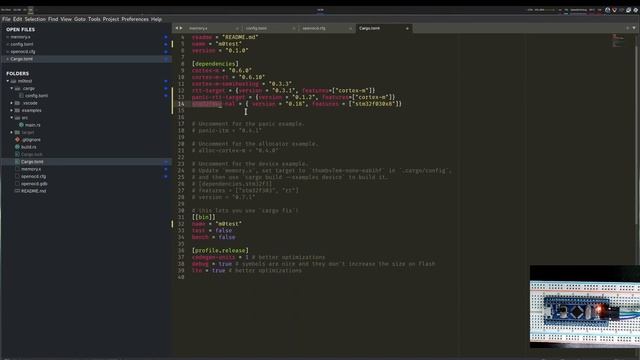Open the Goto menu
The image size is (640, 360).
coord(80,19)
